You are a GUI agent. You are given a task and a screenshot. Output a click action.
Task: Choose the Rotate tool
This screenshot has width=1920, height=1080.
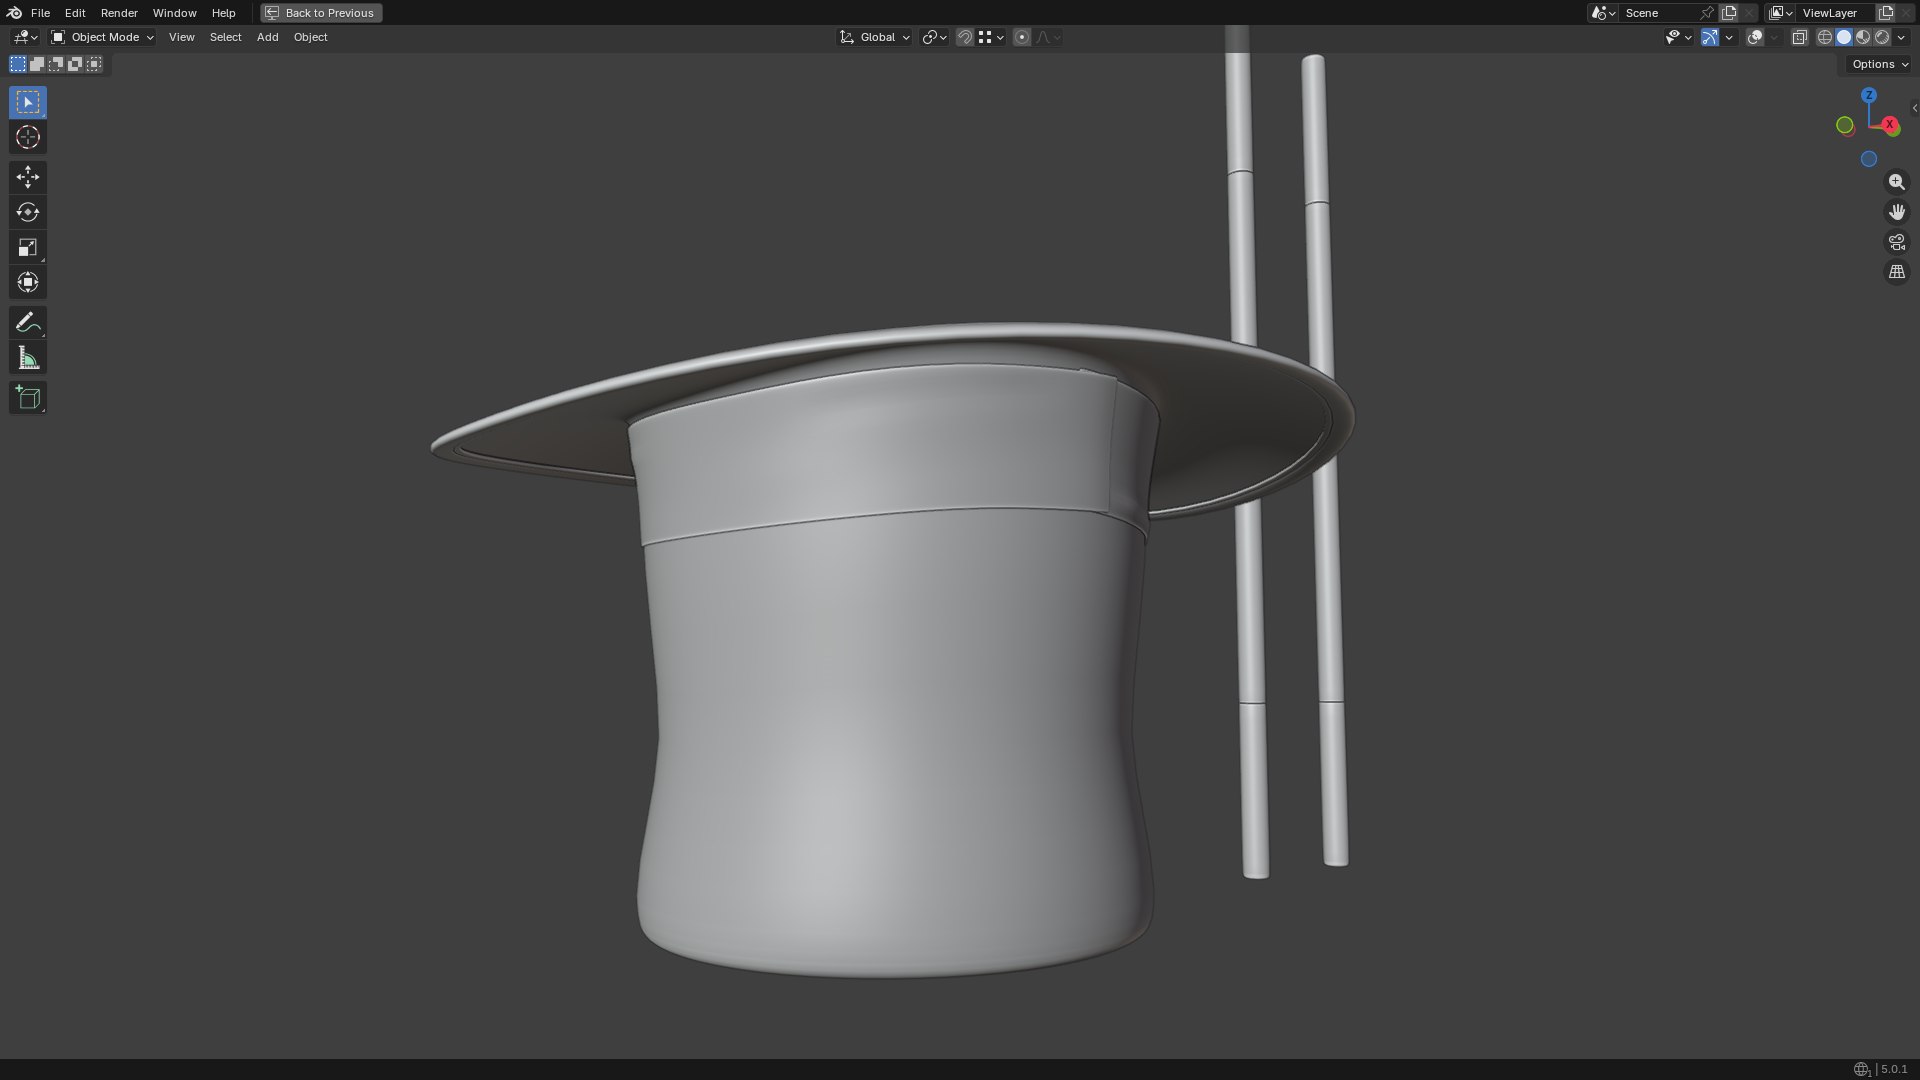[x=28, y=212]
